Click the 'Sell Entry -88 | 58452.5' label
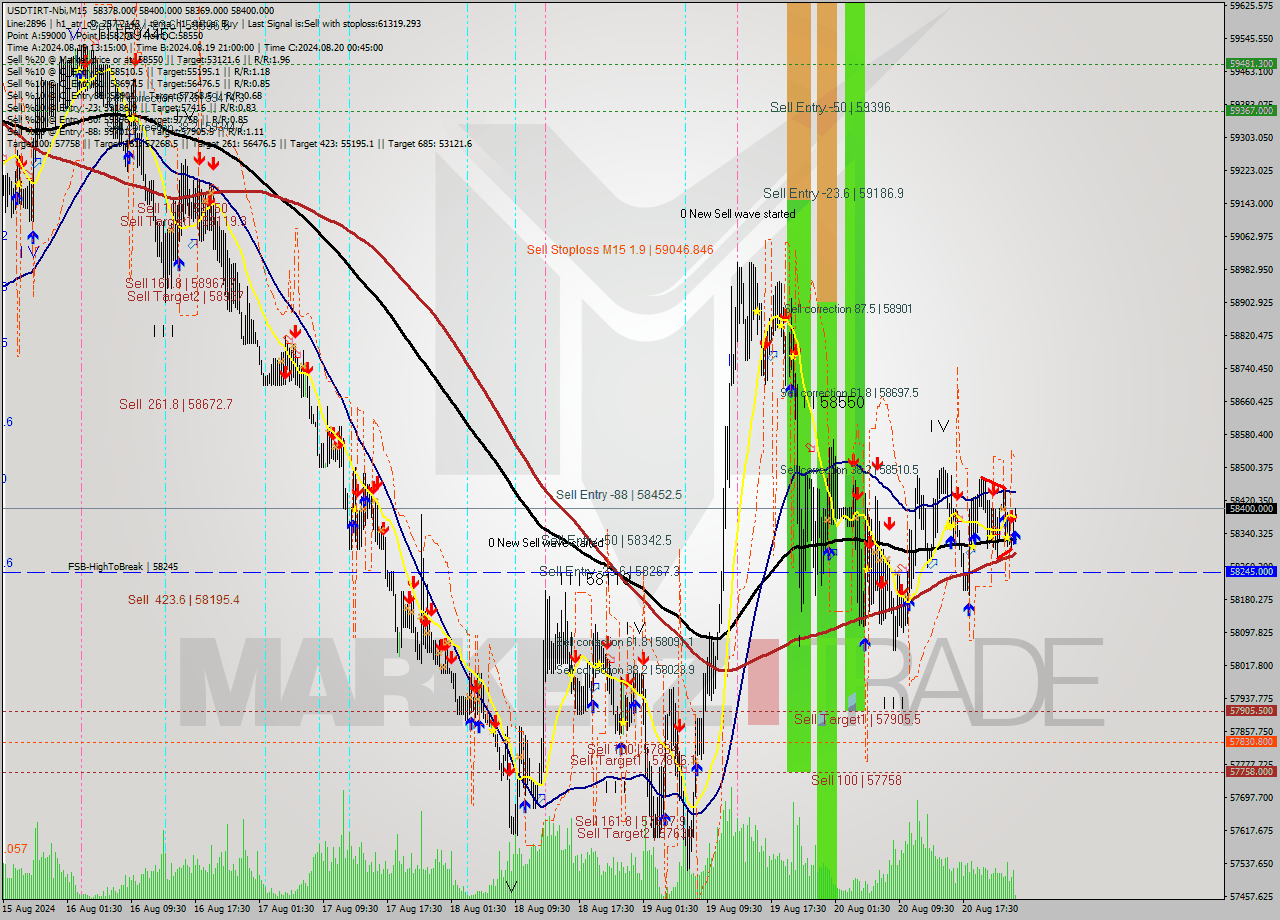This screenshot has height=920, width=1280. (619, 494)
